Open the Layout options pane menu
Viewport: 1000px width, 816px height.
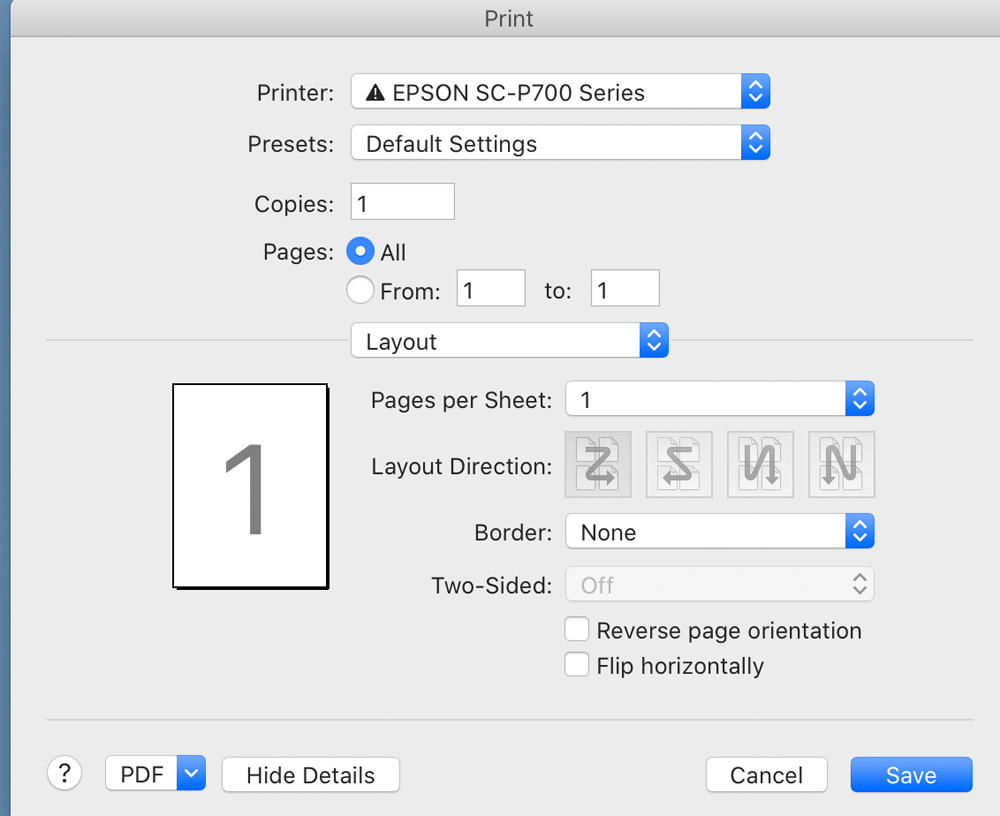tap(509, 341)
